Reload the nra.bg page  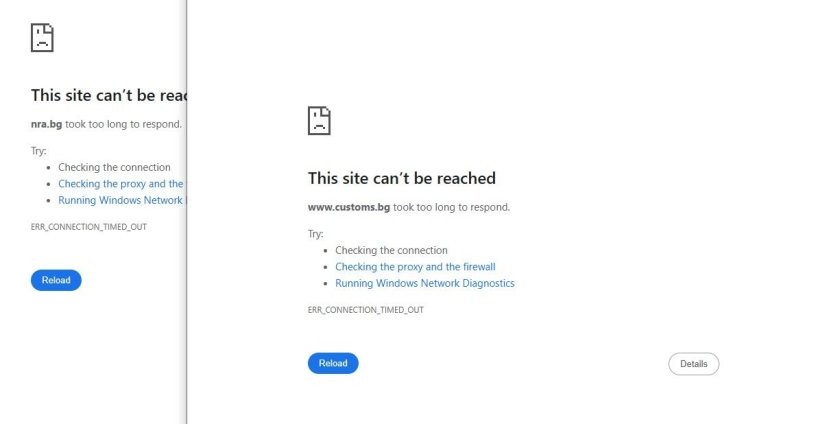click(x=56, y=280)
